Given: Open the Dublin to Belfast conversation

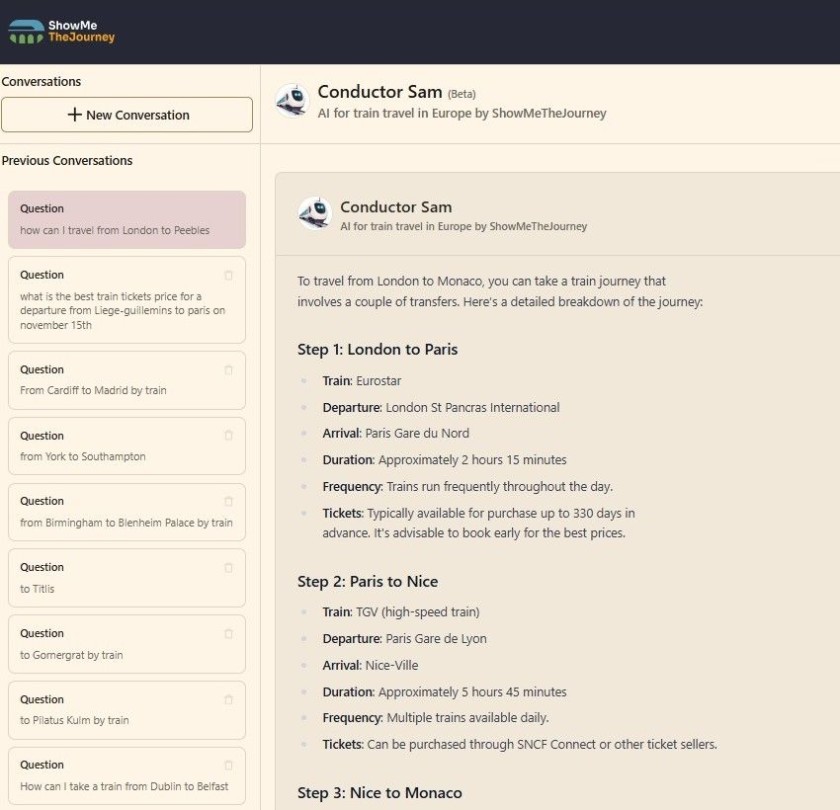Looking at the screenshot, I should tap(127, 776).
